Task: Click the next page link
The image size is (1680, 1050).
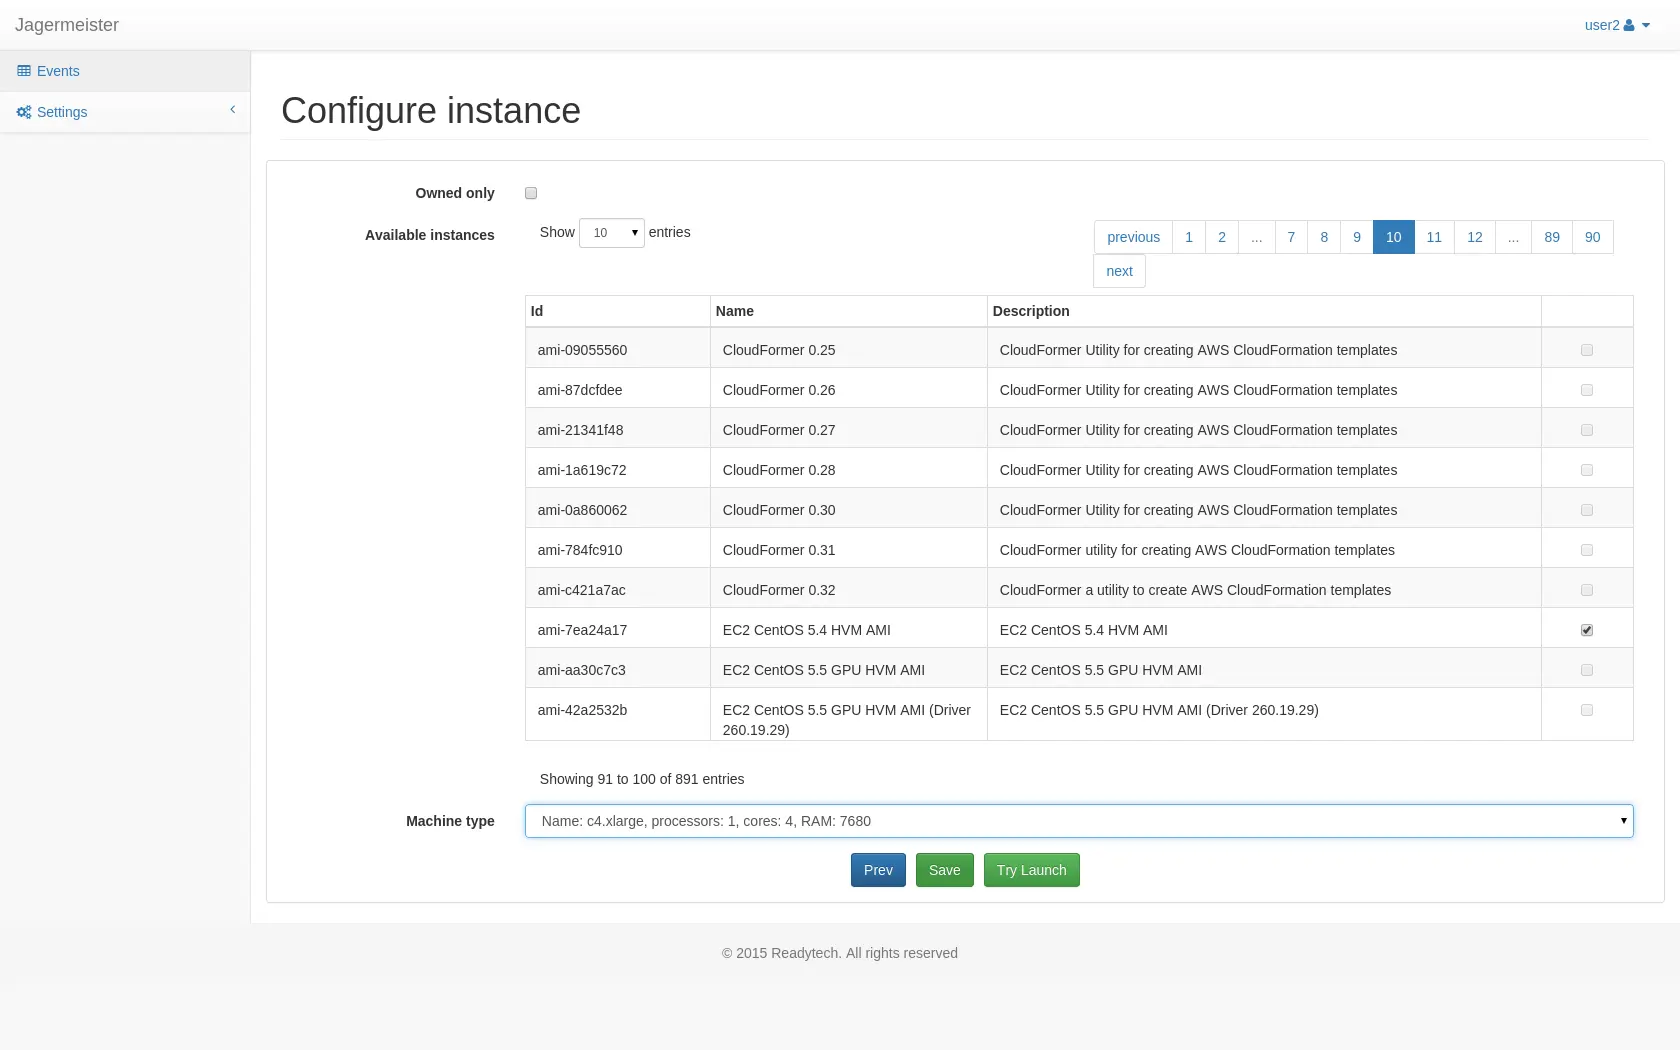Action: 1119,271
